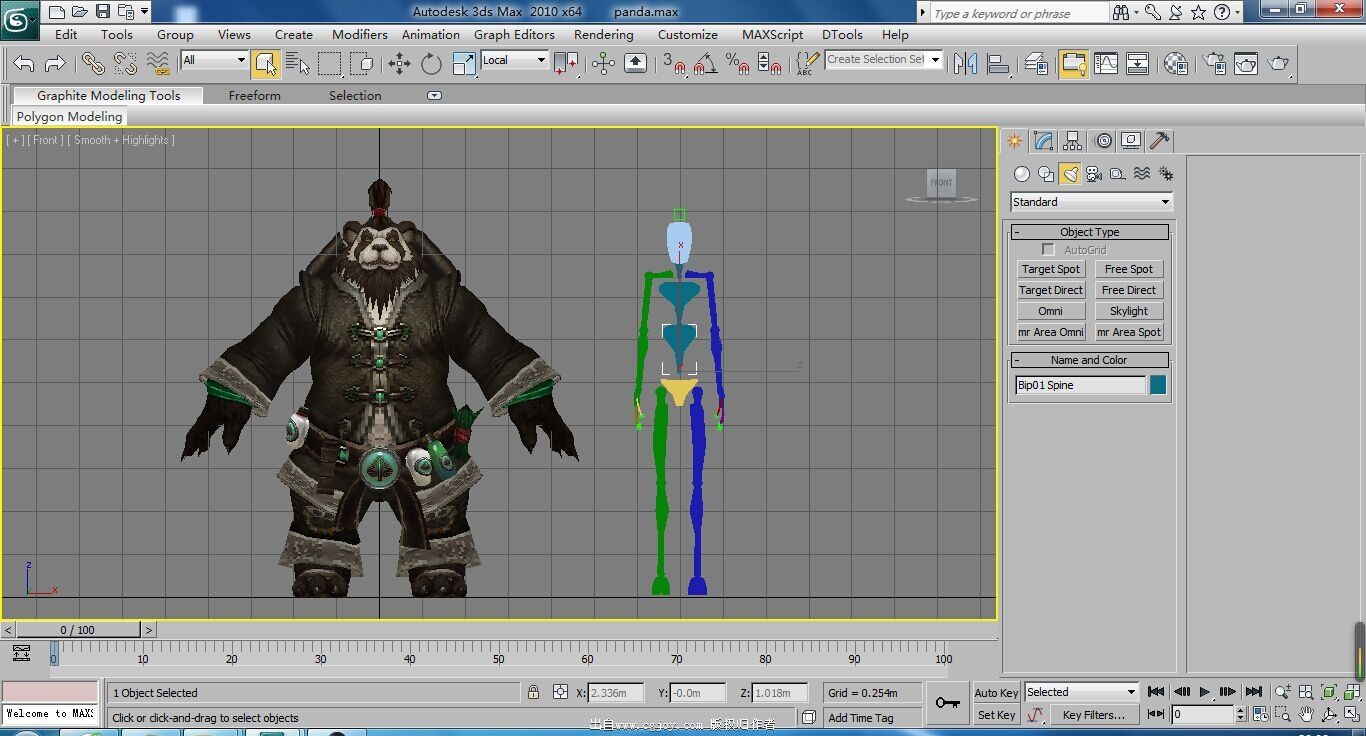Click the Bip01 Spine name field
1366x736 pixels.
click(1080, 385)
